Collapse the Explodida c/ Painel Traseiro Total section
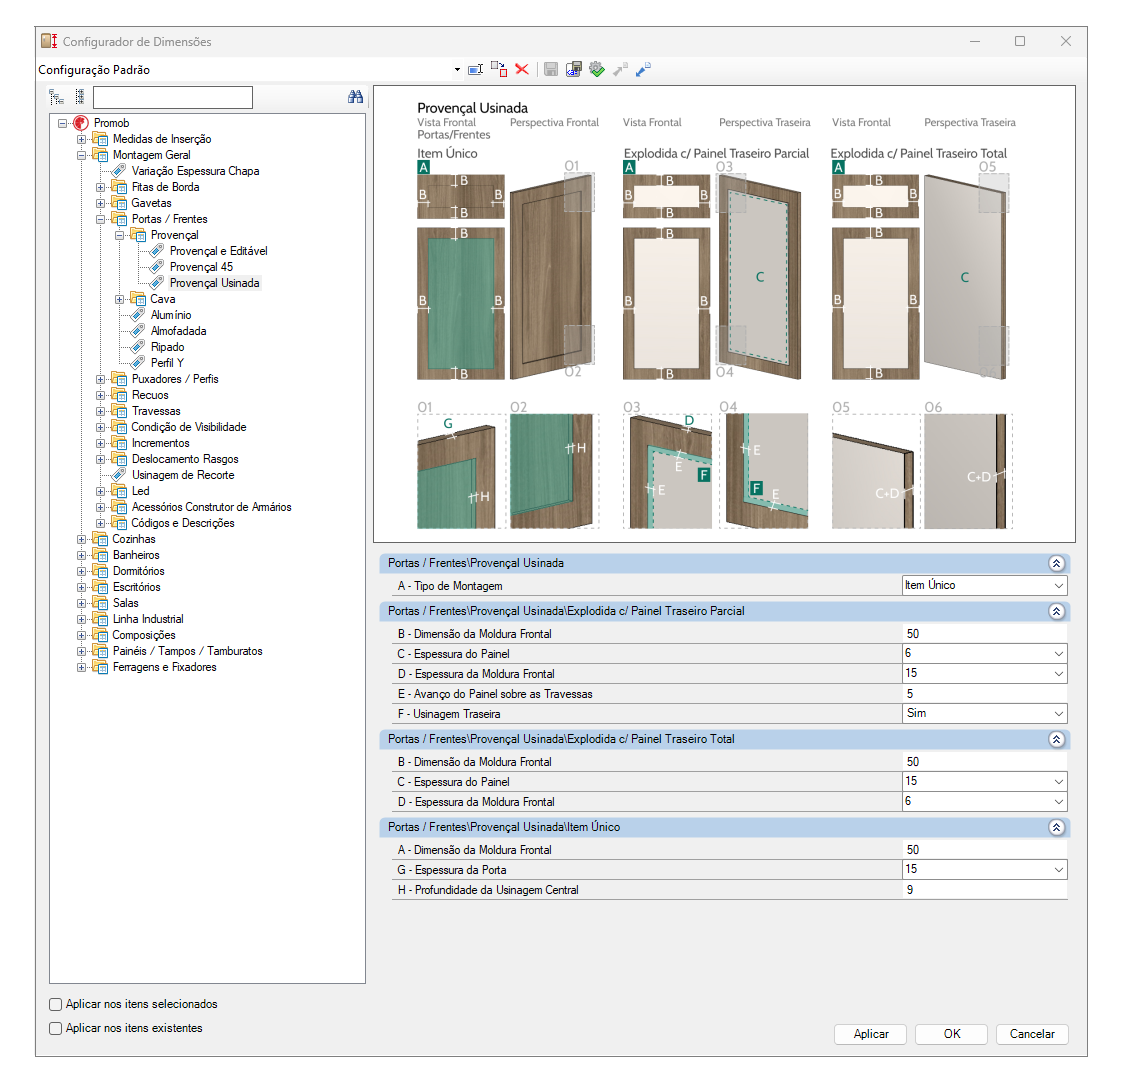The width and height of the screenshot is (1134, 1092). click(1057, 739)
